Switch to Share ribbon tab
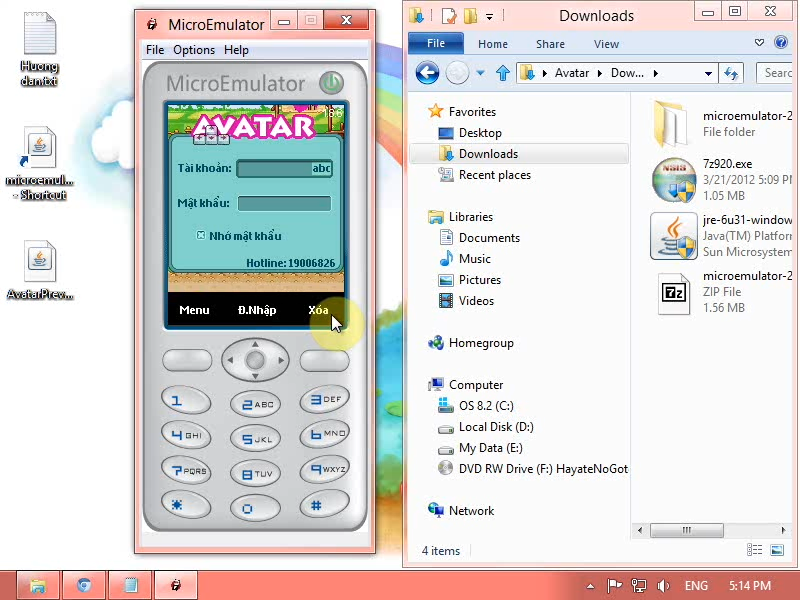 click(x=550, y=44)
